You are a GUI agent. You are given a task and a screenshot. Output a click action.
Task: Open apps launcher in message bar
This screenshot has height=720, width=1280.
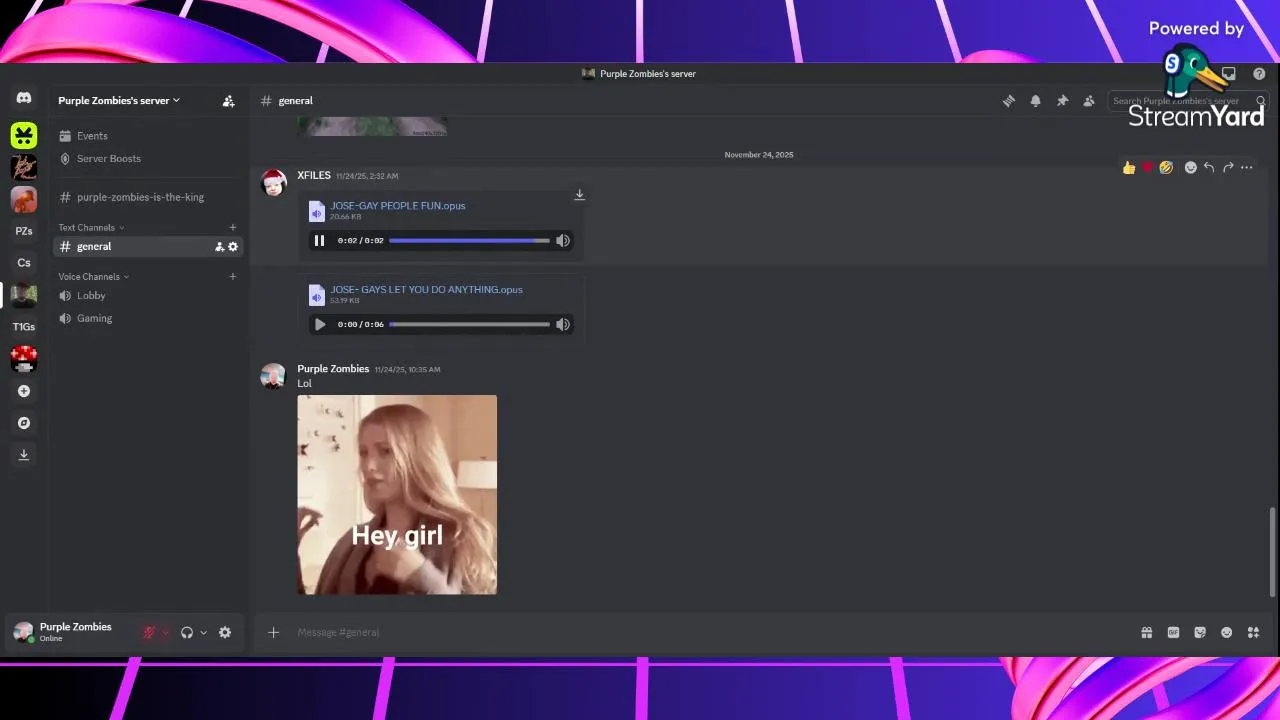[x=1253, y=633]
